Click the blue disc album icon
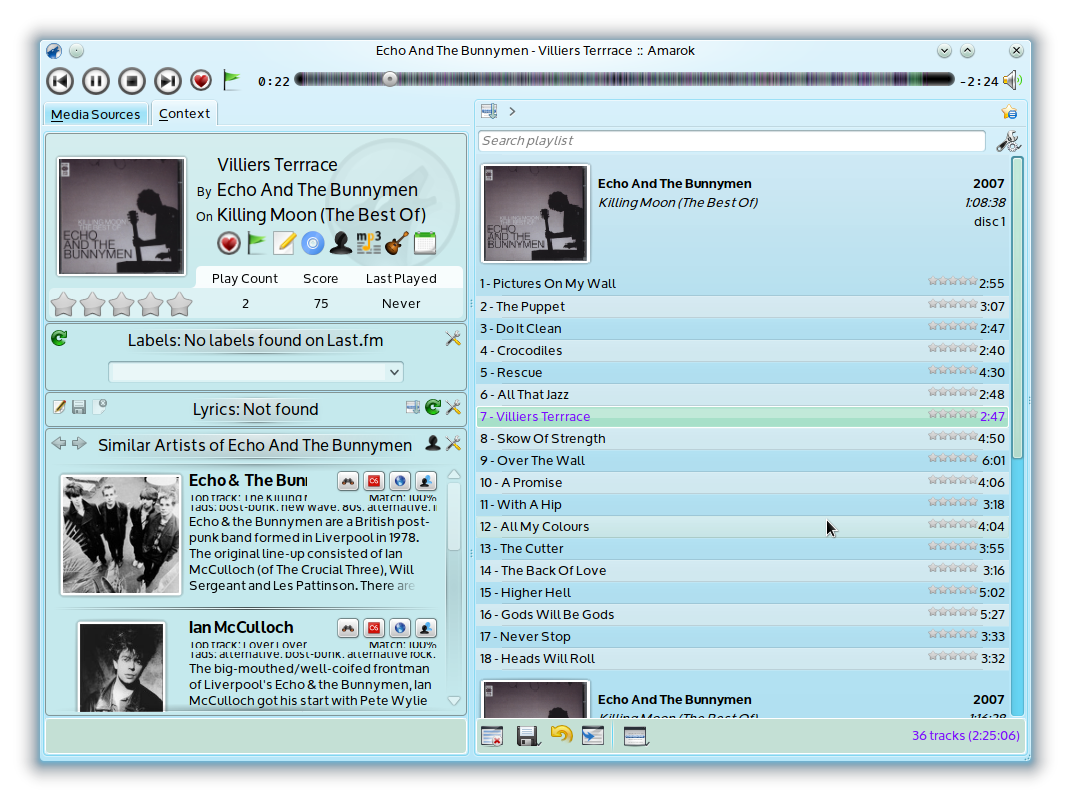This screenshot has width=1071, height=801. click(313, 243)
